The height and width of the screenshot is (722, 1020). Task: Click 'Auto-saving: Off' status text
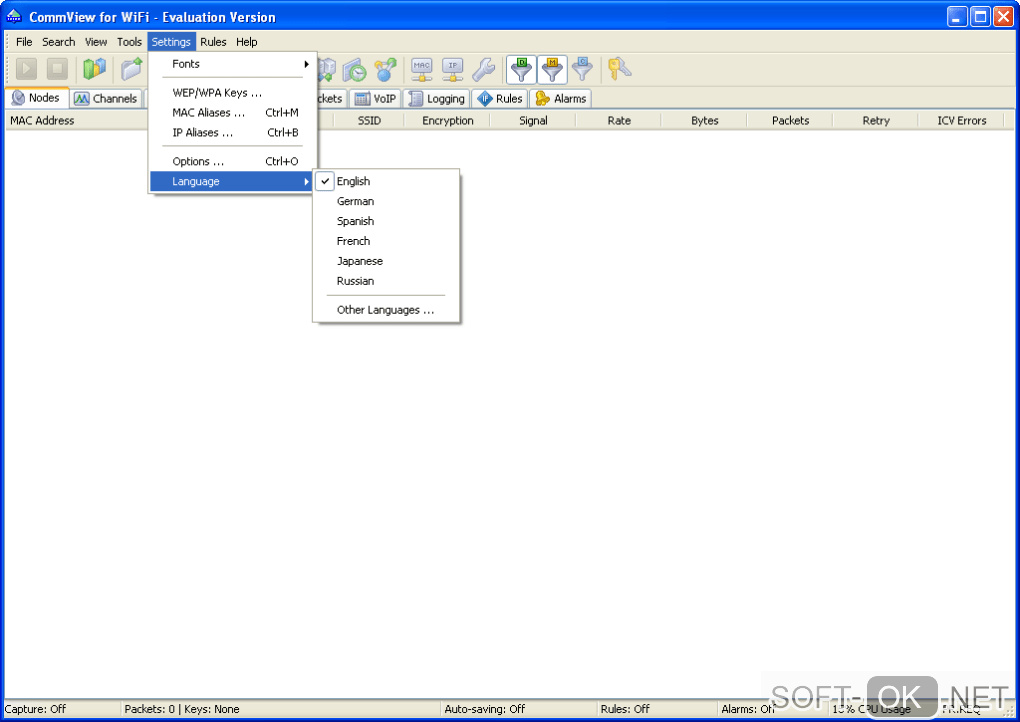pos(485,709)
